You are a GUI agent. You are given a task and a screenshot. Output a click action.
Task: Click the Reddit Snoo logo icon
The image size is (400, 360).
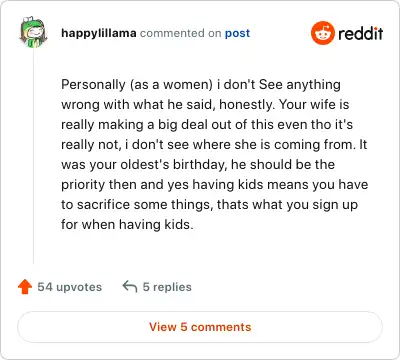[322, 33]
